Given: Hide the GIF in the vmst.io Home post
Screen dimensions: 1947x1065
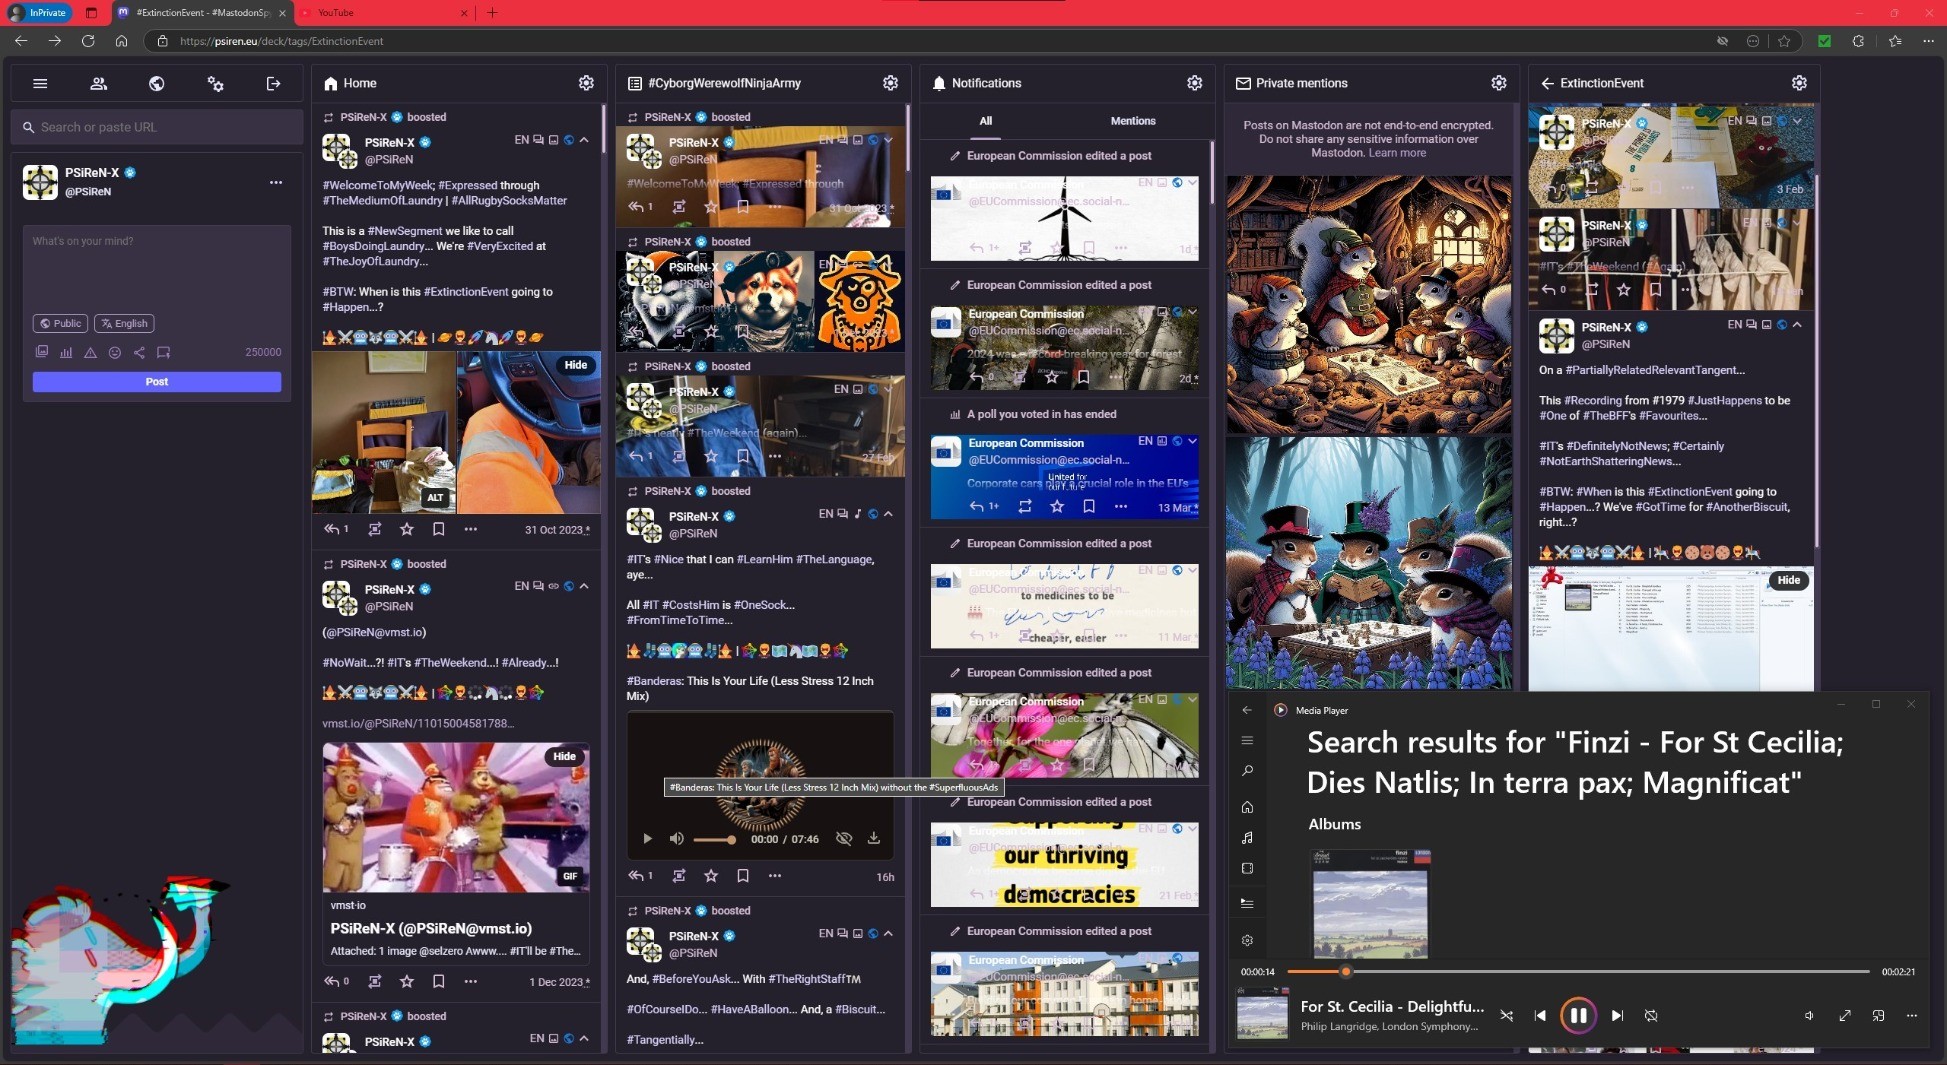Looking at the screenshot, I should 565,756.
